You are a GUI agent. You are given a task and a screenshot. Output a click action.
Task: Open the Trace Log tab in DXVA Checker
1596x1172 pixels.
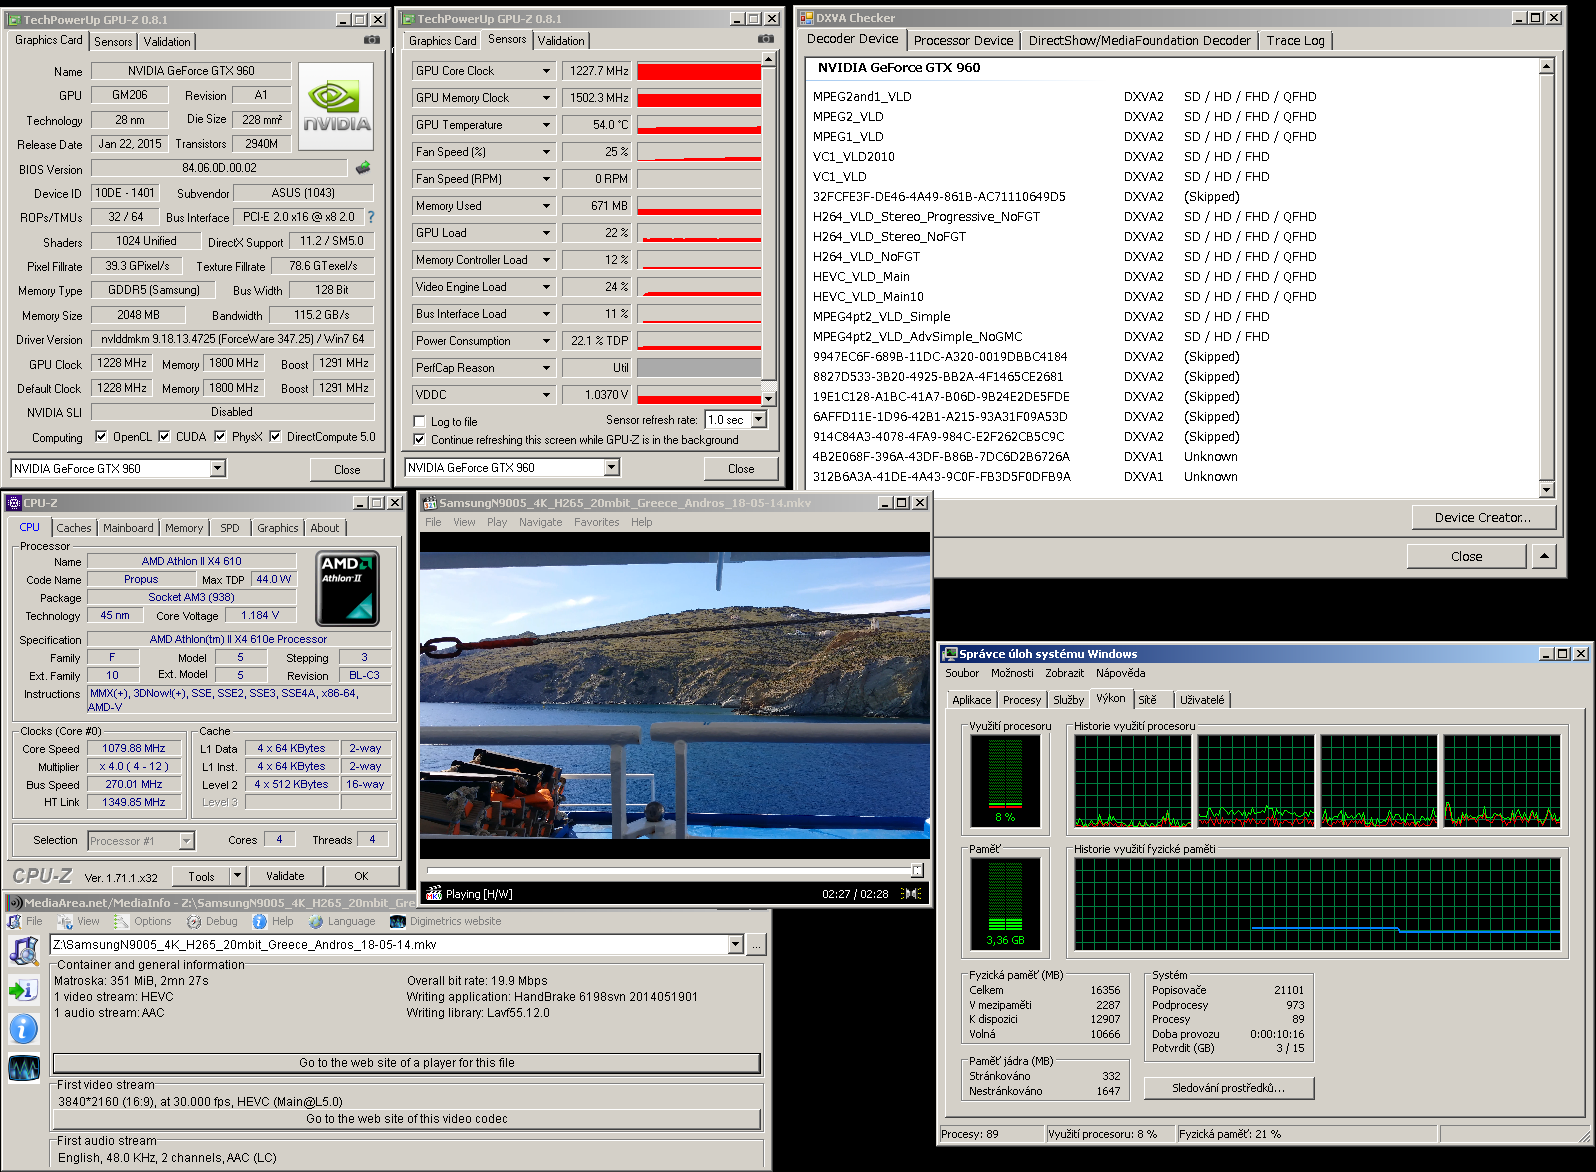coord(1295,41)
